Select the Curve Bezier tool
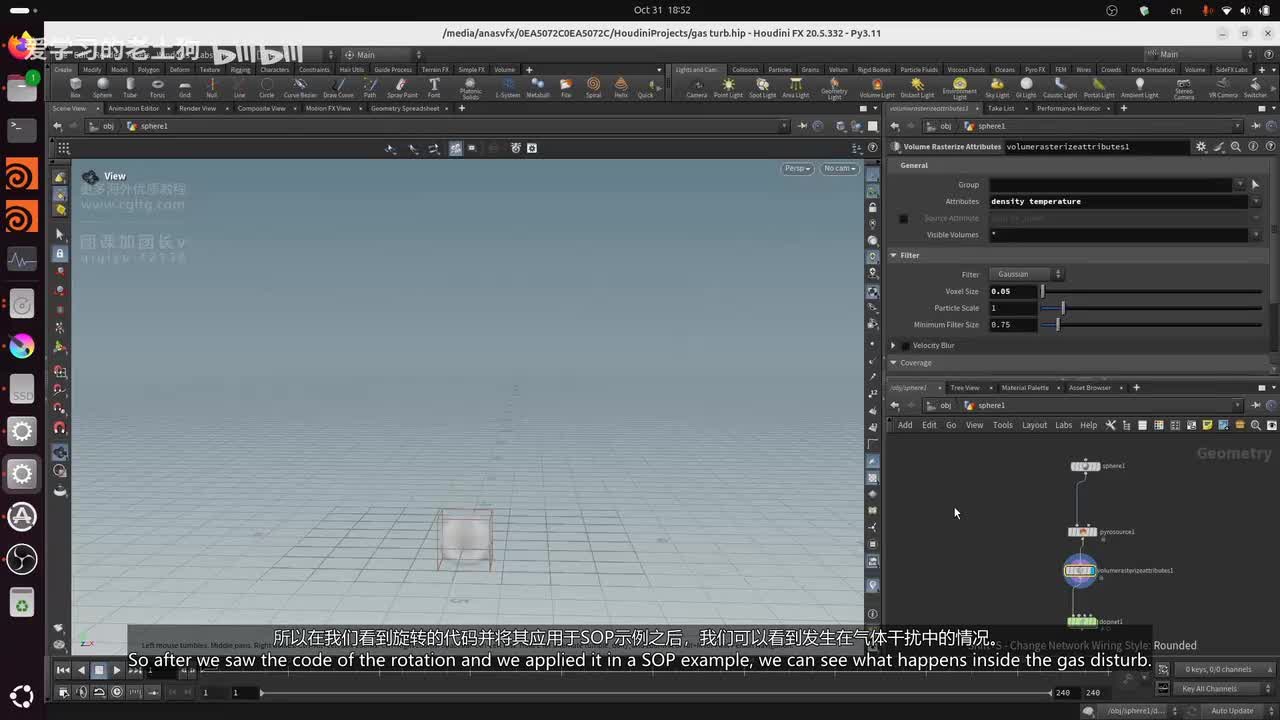The width and height of the screenshot is (1280, 720). tap(300, 88)
